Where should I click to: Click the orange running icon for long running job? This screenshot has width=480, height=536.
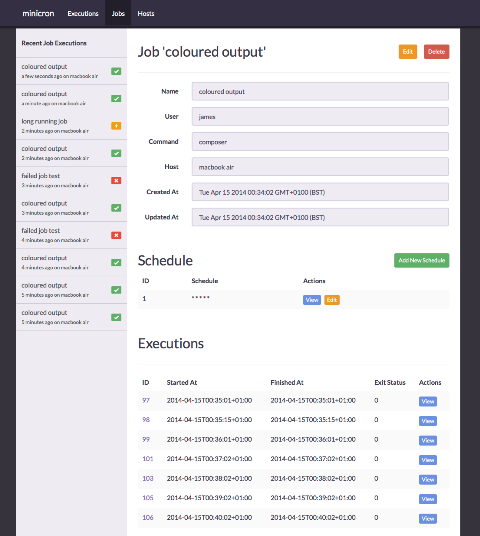[116, 126]
